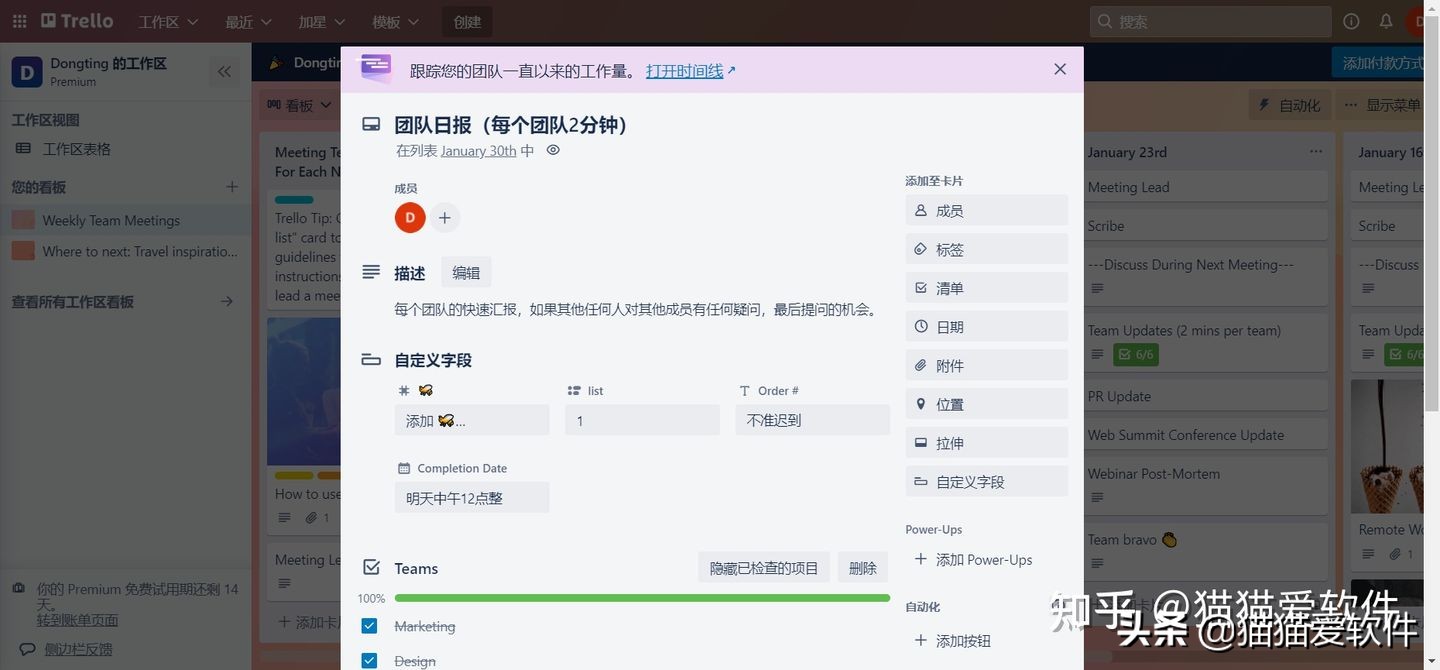Open the 模板 dropdown menu
Screen dimensions: 1440x670
[392, 21]
